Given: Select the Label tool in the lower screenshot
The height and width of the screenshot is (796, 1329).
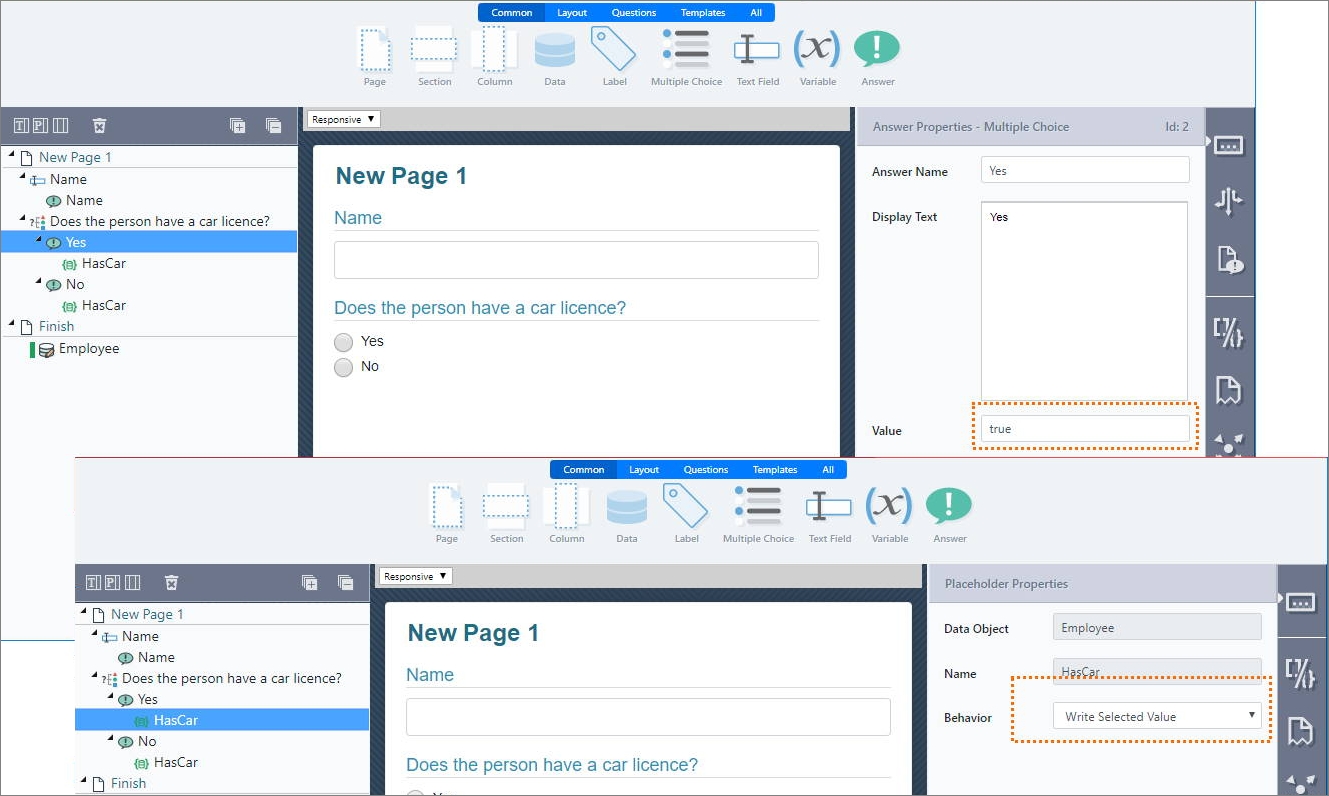Looking at the screenshot, I should [x=686, y=513].
